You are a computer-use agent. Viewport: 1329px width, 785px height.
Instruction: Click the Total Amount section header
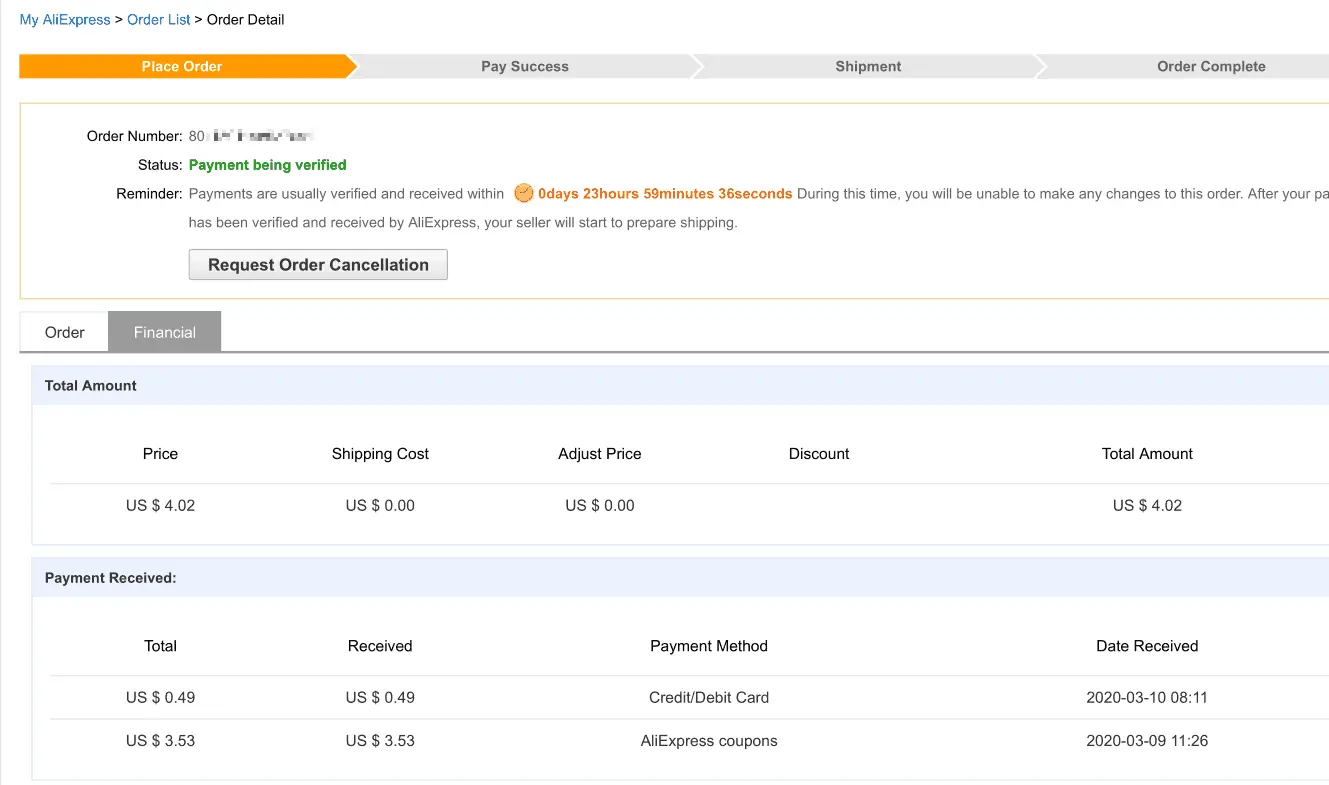pyautogui.click(x=680, y=386)
